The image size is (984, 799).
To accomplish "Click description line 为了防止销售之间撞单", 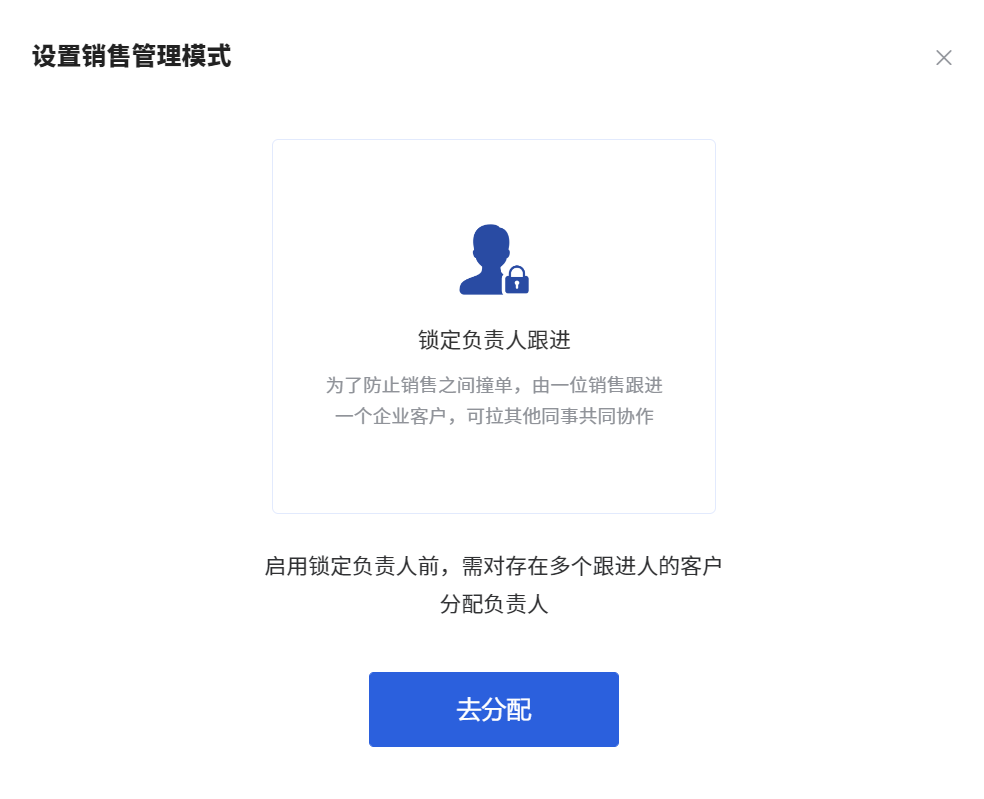I will pos(419,385).
